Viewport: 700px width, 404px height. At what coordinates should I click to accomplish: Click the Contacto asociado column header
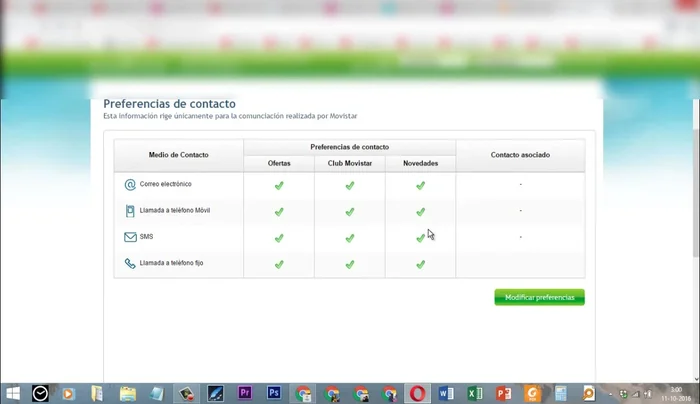tap(520, 155)
